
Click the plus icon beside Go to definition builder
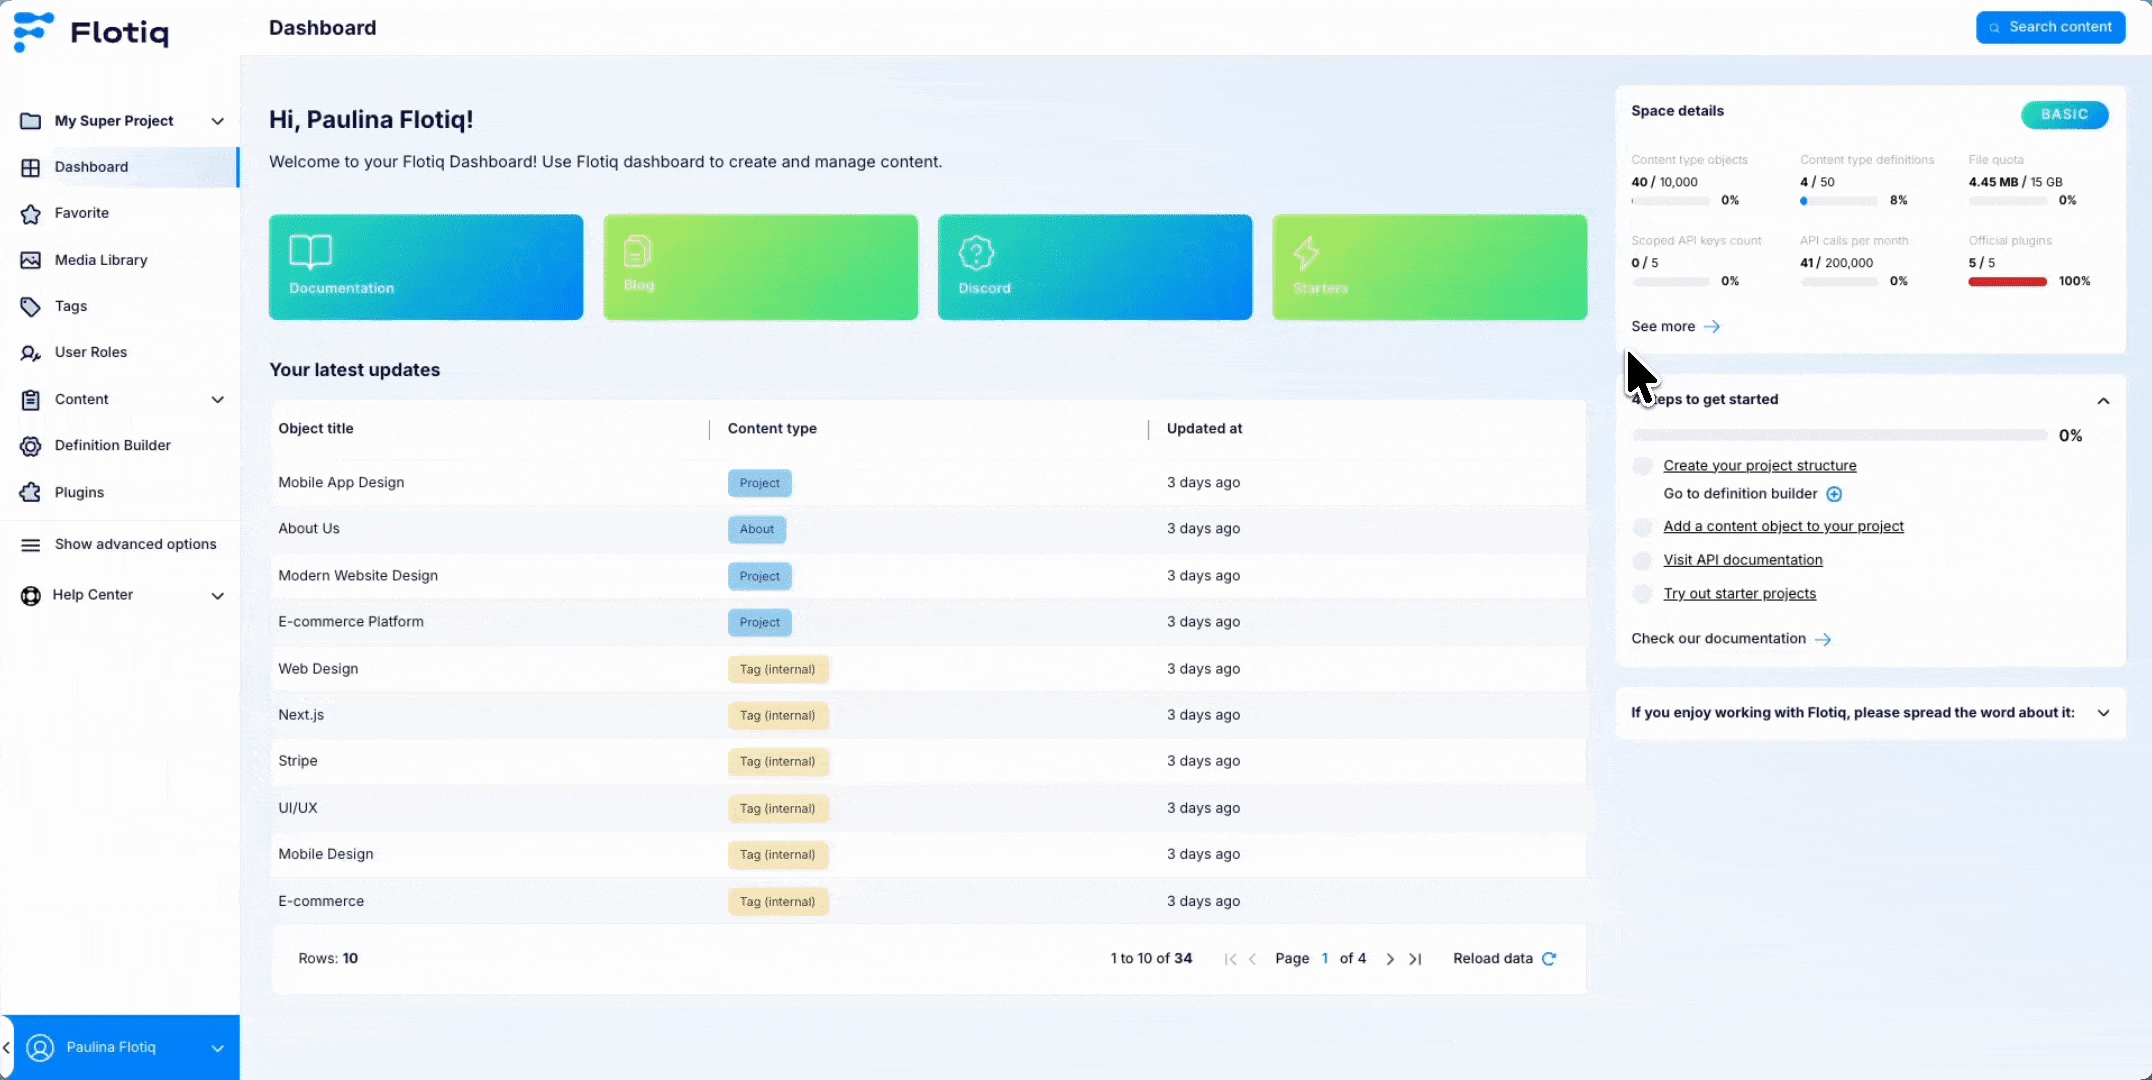pos(1834,494)
